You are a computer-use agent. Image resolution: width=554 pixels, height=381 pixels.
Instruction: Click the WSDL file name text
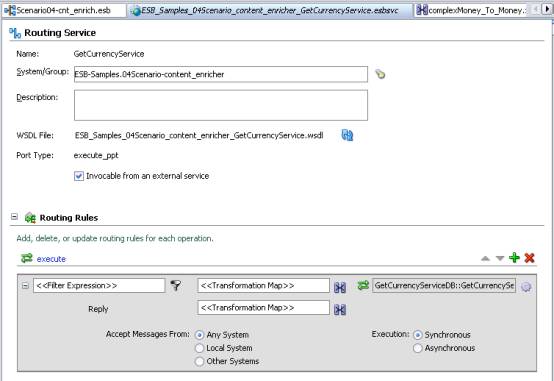(199, 135)
